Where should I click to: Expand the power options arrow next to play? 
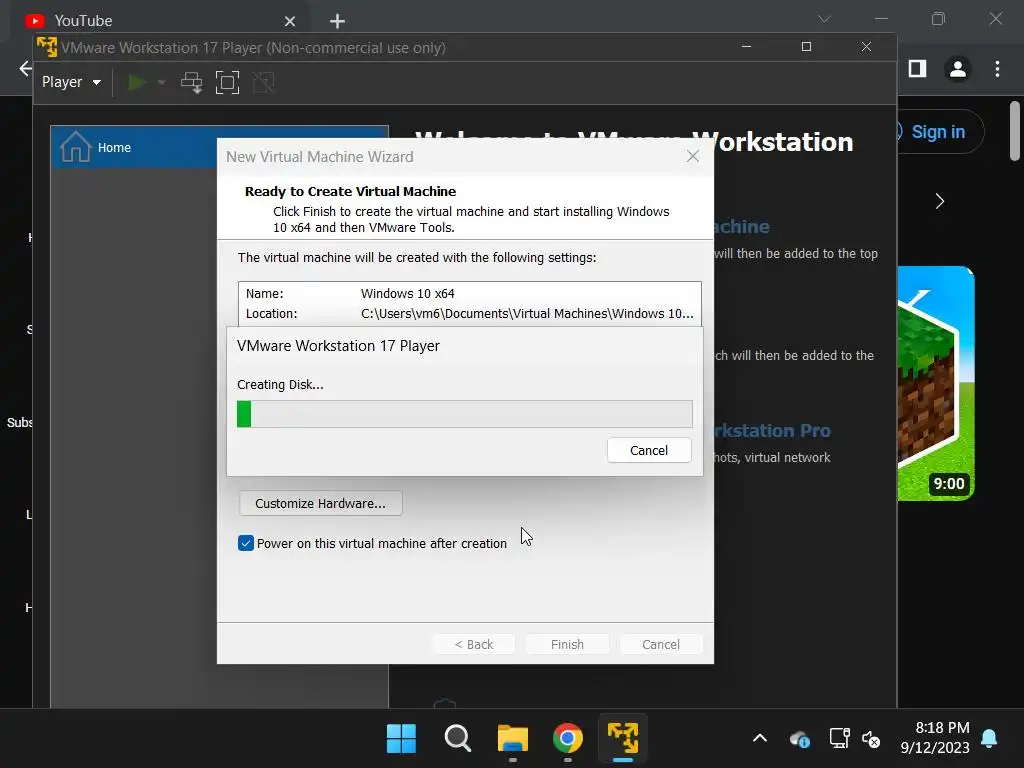tap(161, 82)
